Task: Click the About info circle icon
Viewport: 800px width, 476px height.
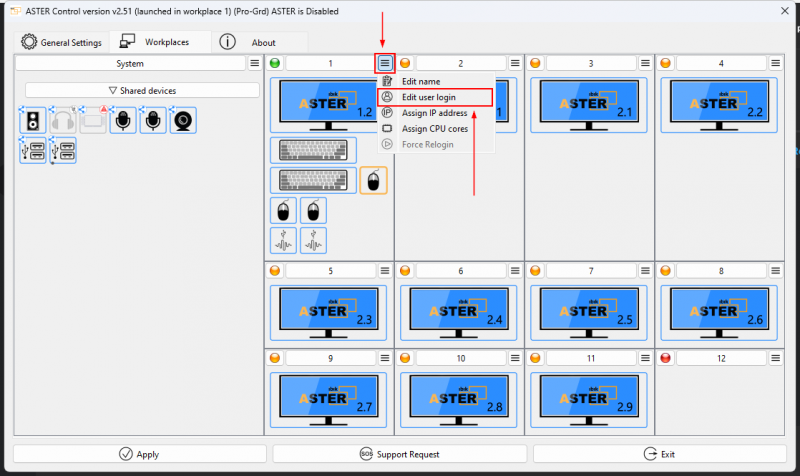Action: coord(228,42)
